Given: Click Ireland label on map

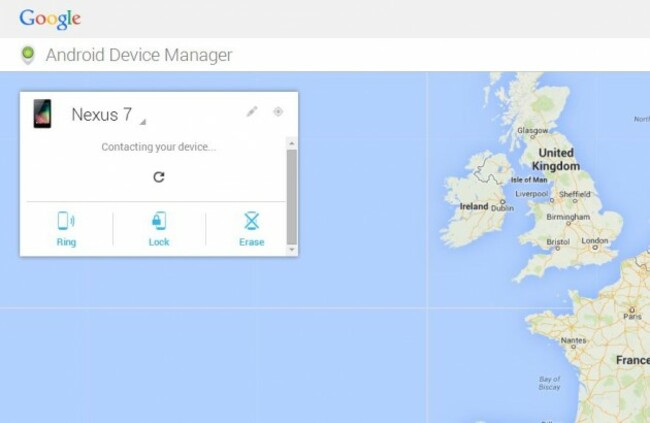Looking at the screenshot, I should (x=474, y=206).
